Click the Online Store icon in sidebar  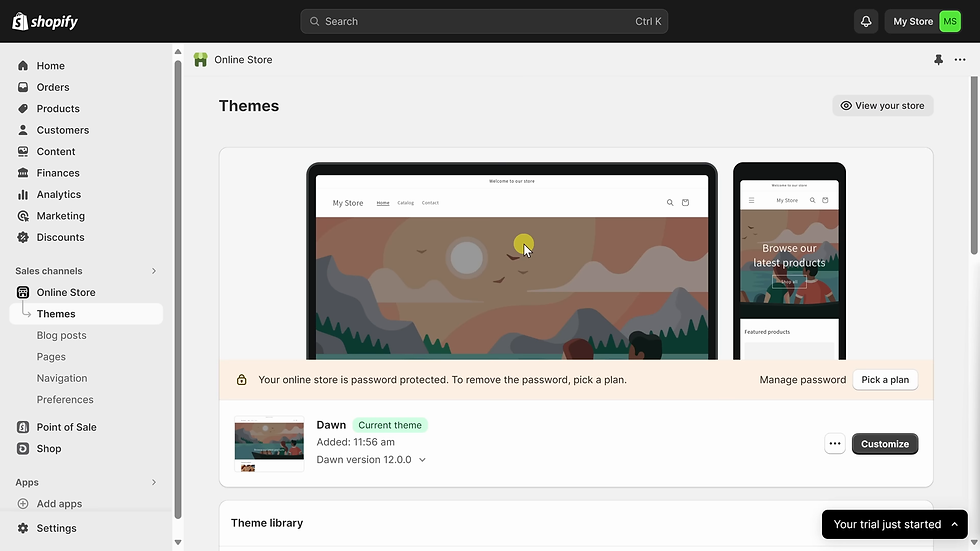click(23, 292)
